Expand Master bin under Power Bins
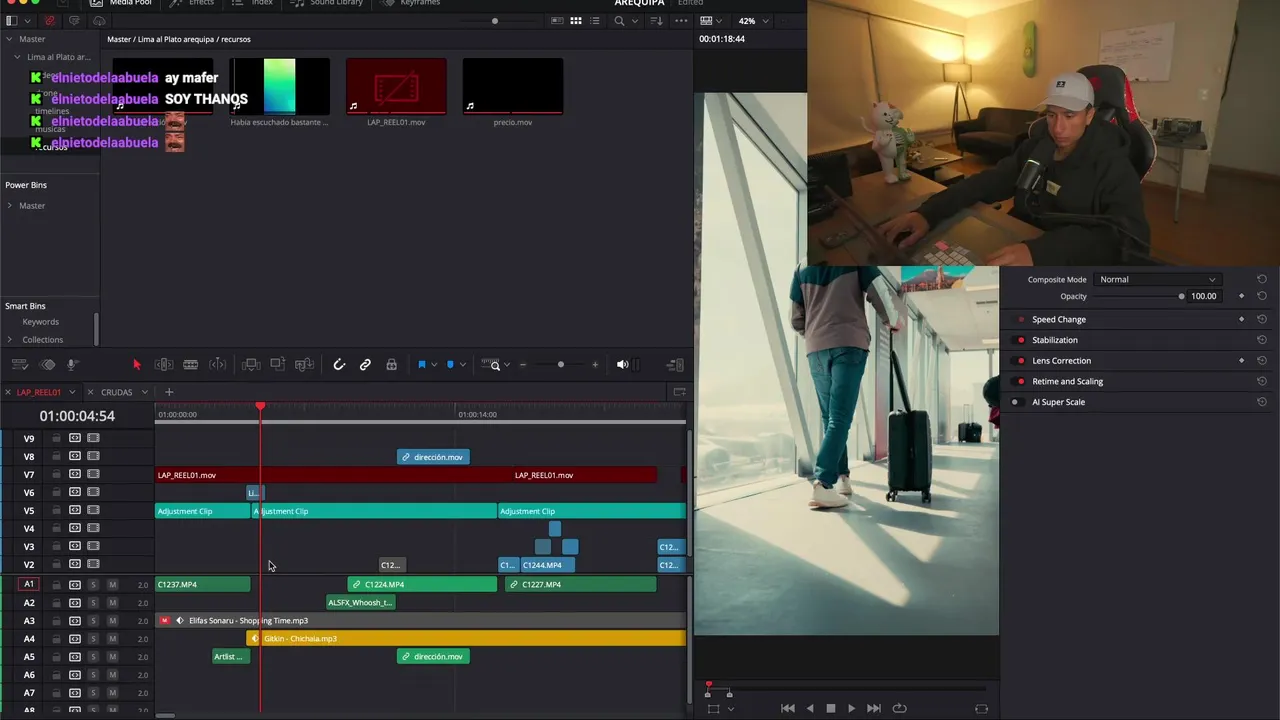 (x=10, y=206)
